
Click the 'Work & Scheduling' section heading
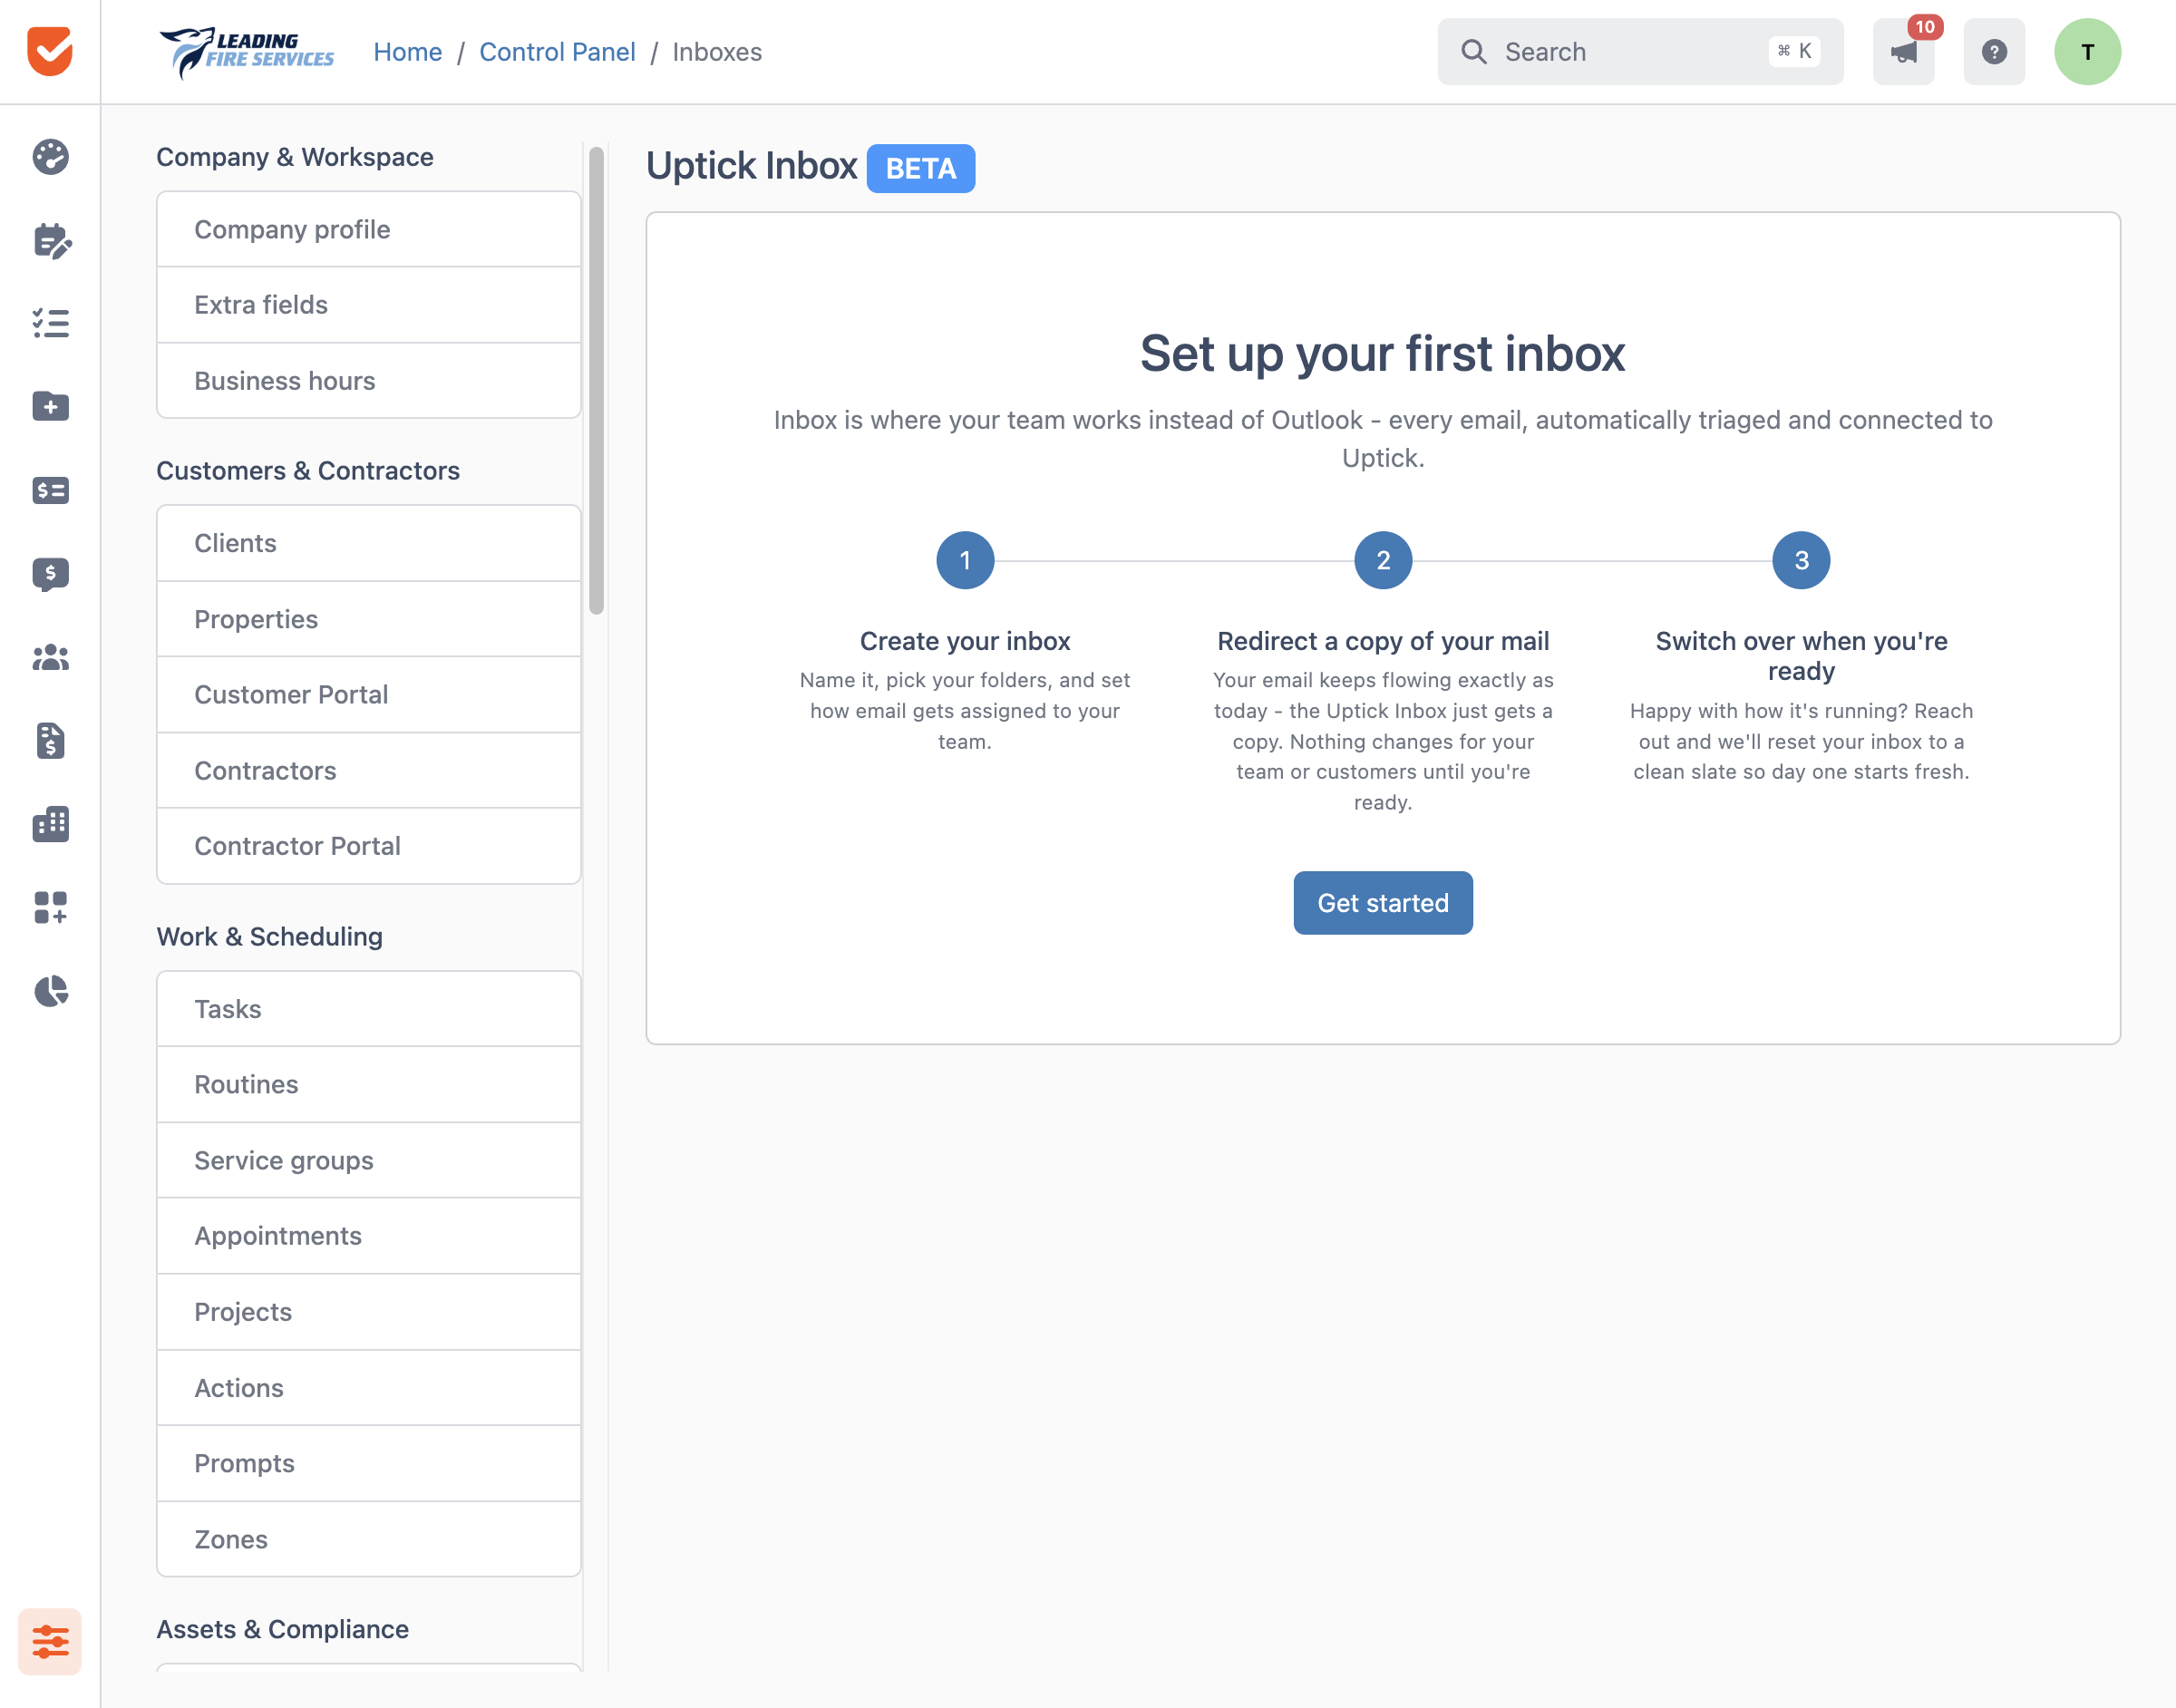[x=270, y=937]
